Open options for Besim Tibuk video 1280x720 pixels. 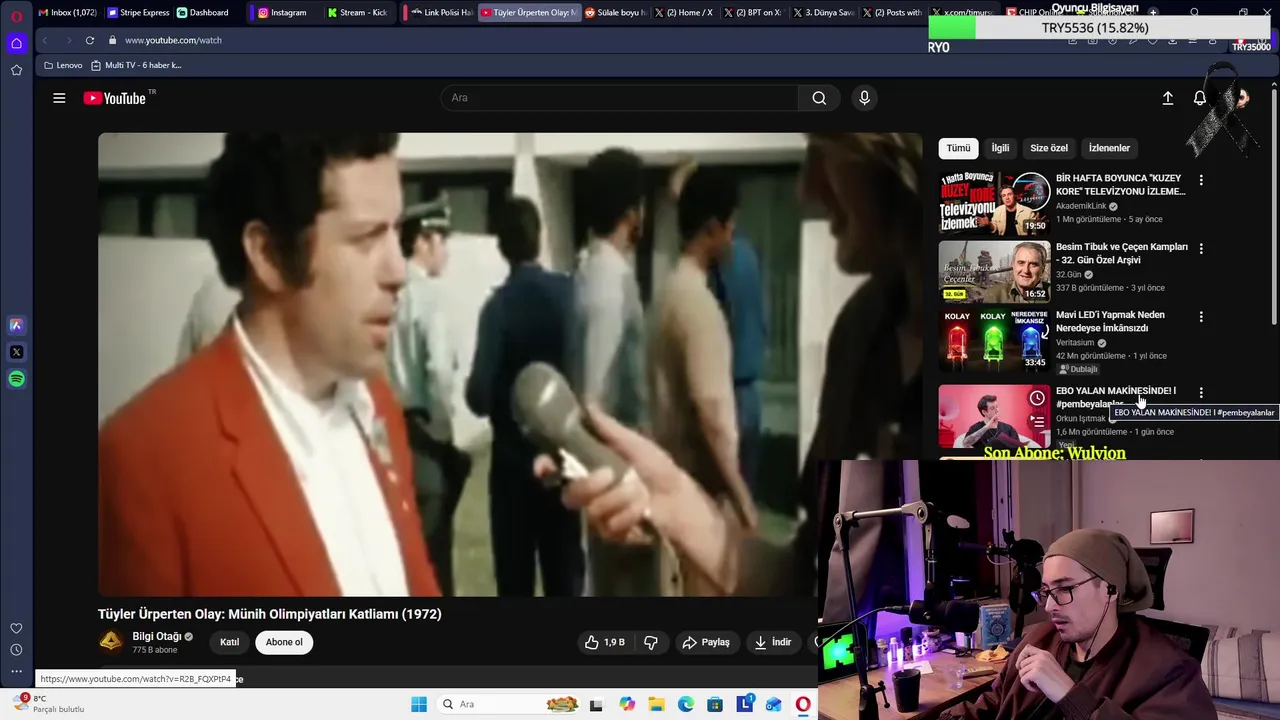pos(1201,248)
